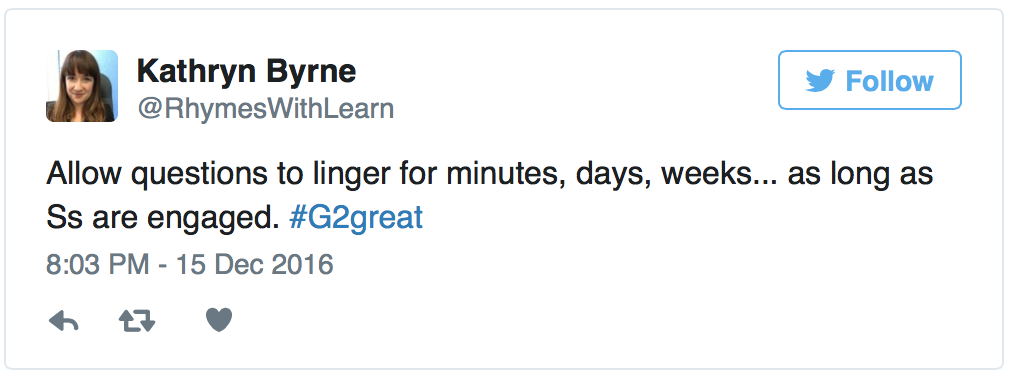The height and width of the screenshot is (378, 1016).
Task: Open the #G2great hashtag
Action: click(356, 219)
